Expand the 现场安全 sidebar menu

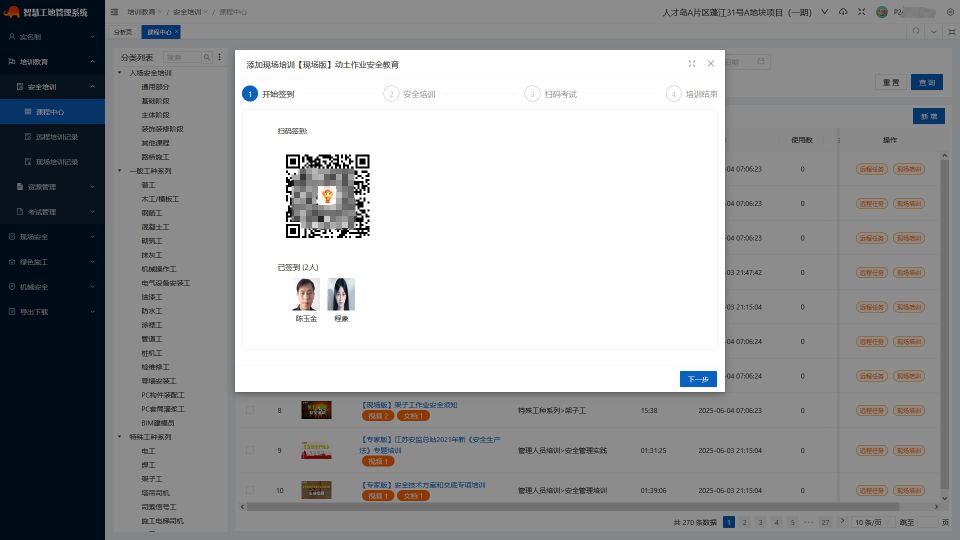92,236
